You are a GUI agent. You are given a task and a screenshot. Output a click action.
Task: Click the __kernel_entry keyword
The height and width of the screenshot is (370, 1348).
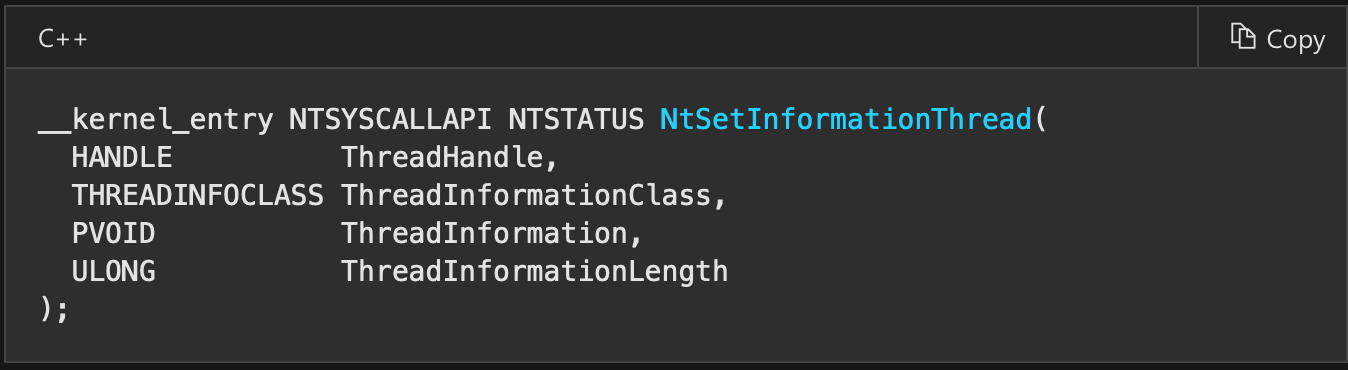[x=156, y=120]
